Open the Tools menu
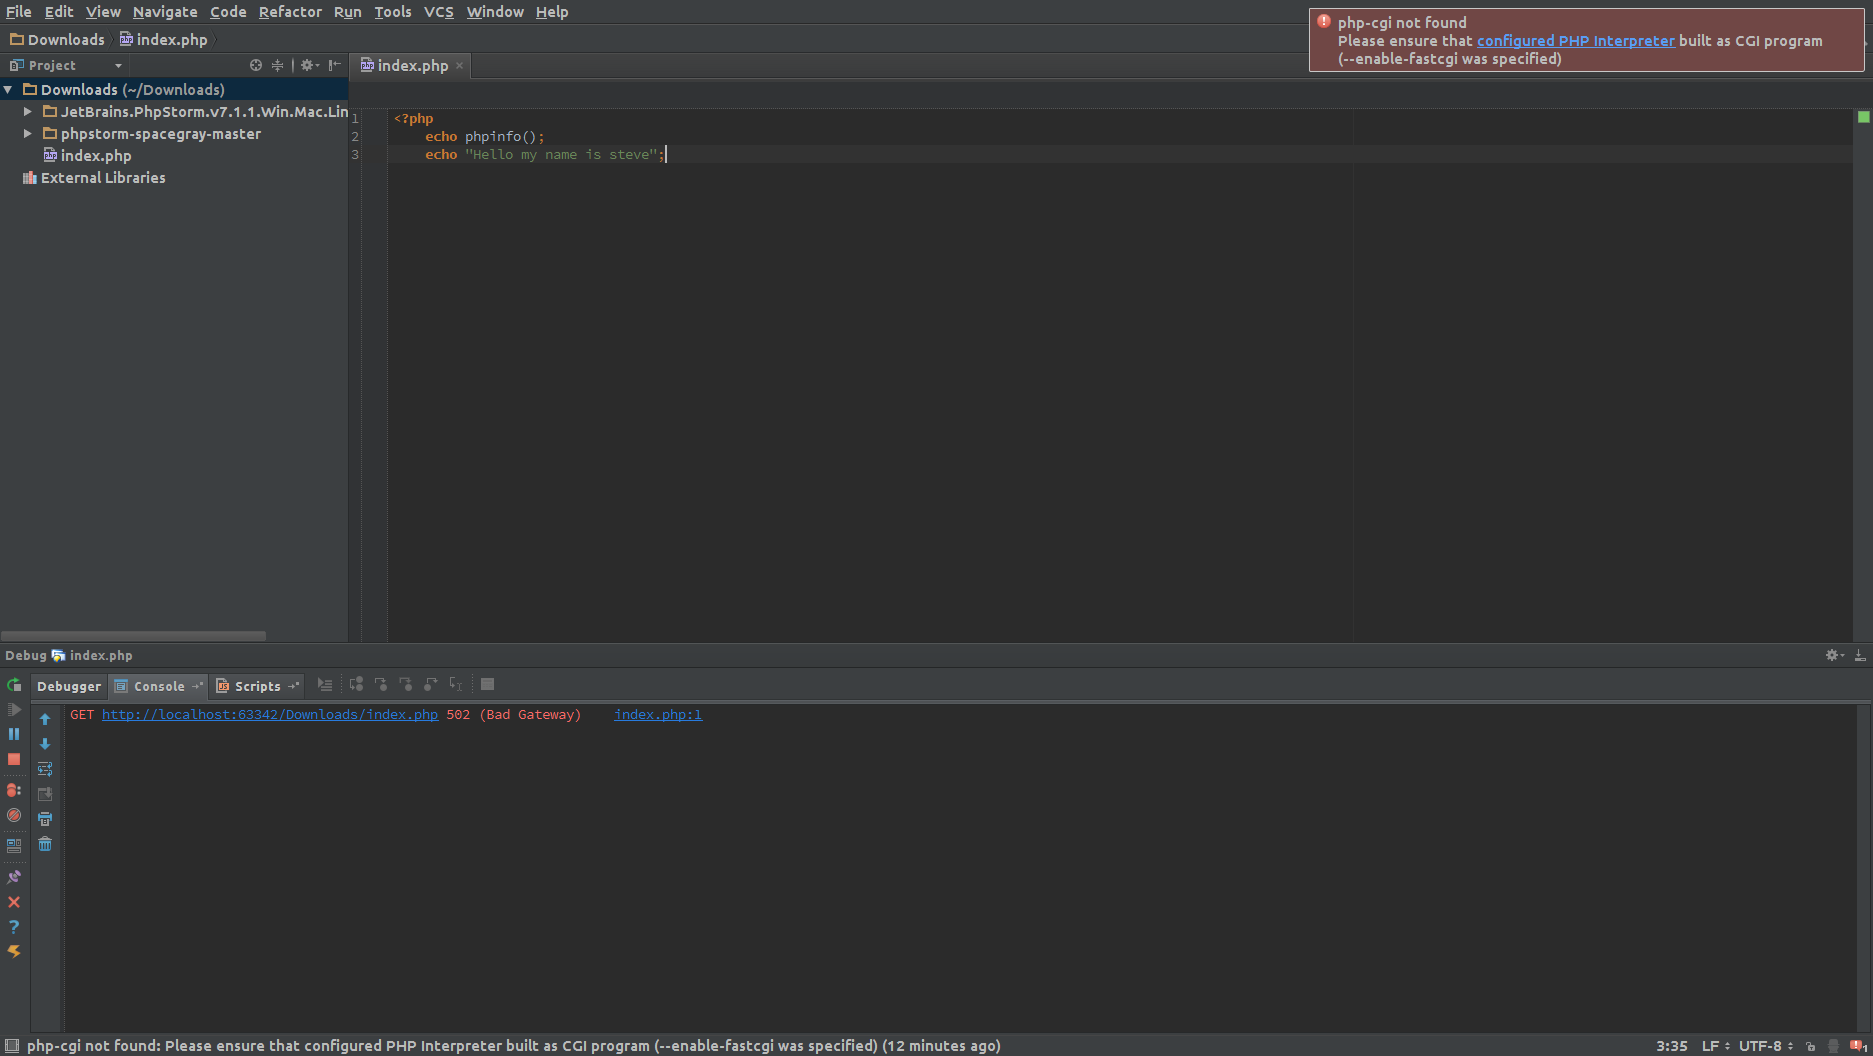This screenshot has width=1873, height=1056. (393, 12)
